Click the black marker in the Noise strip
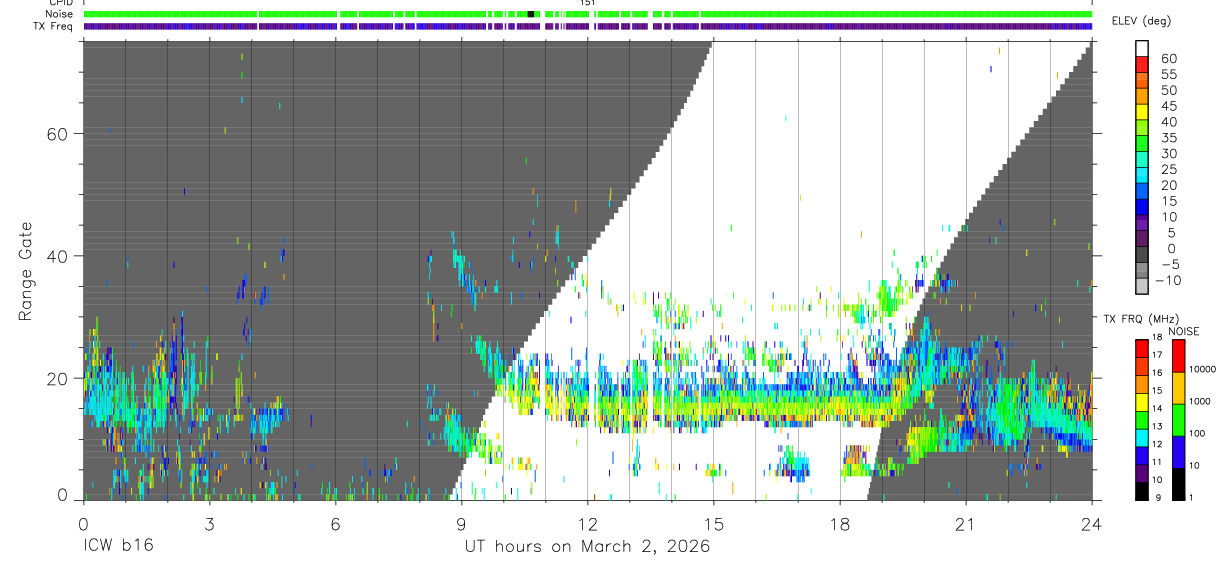The width and height of the screenshot is (1228, 567). (531, 14)
